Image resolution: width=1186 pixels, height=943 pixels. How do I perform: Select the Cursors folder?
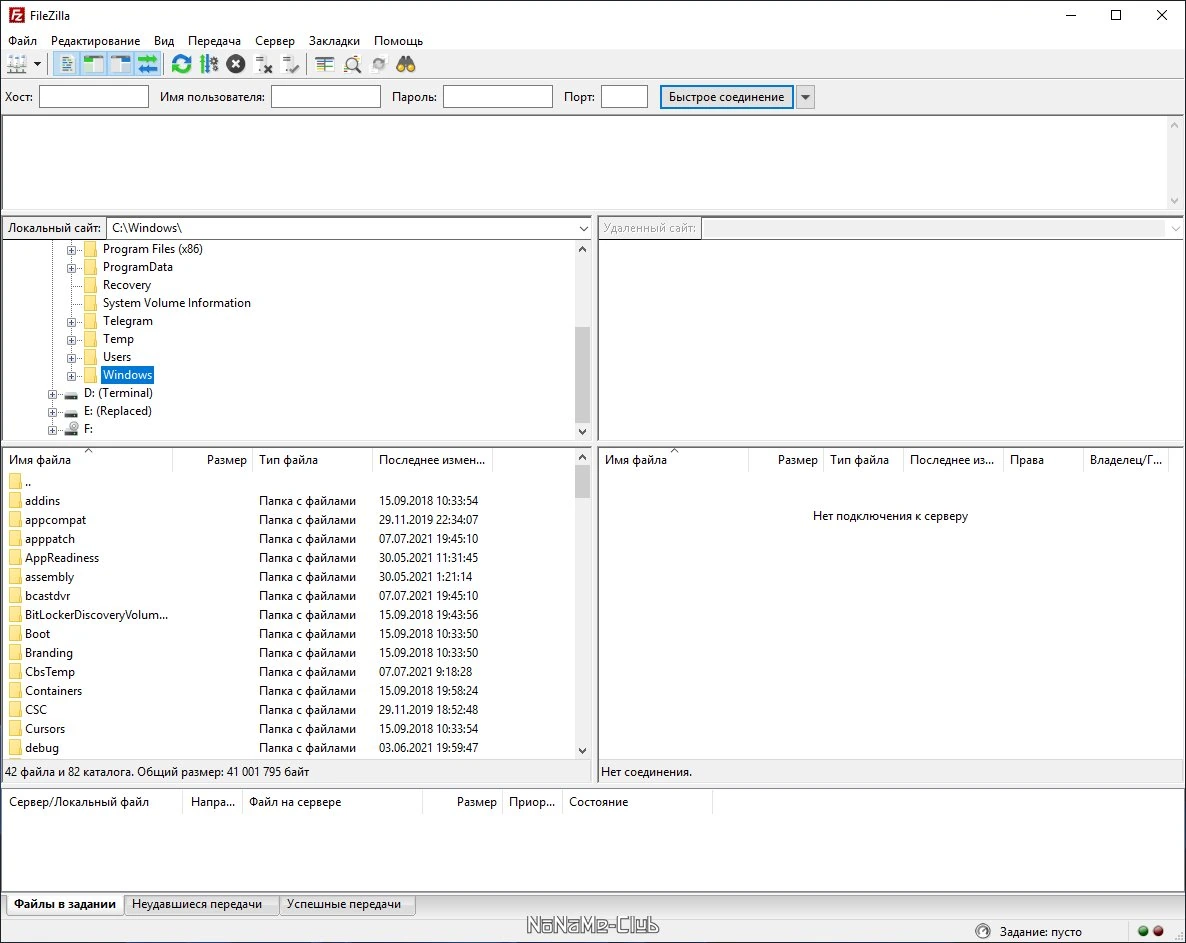(x=45, y=729)
